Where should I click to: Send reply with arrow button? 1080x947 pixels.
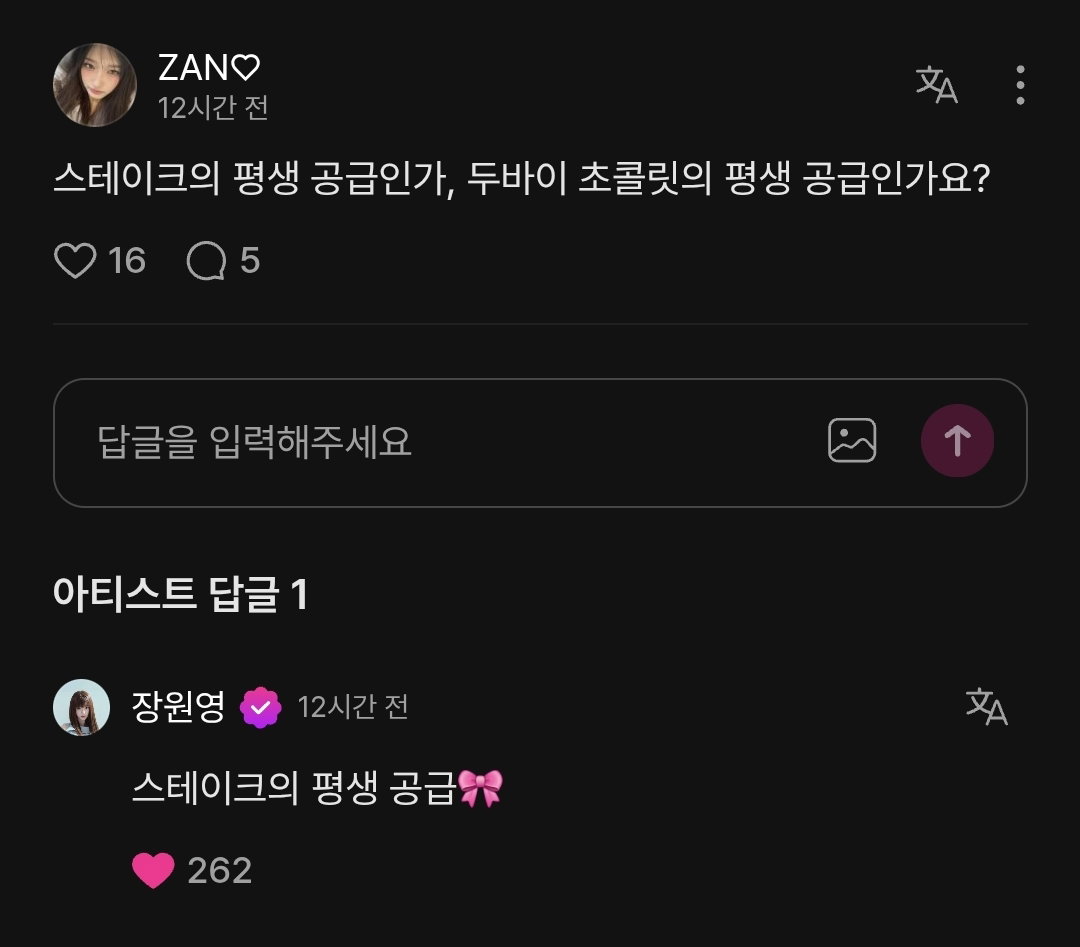click(x=957, y=441)
